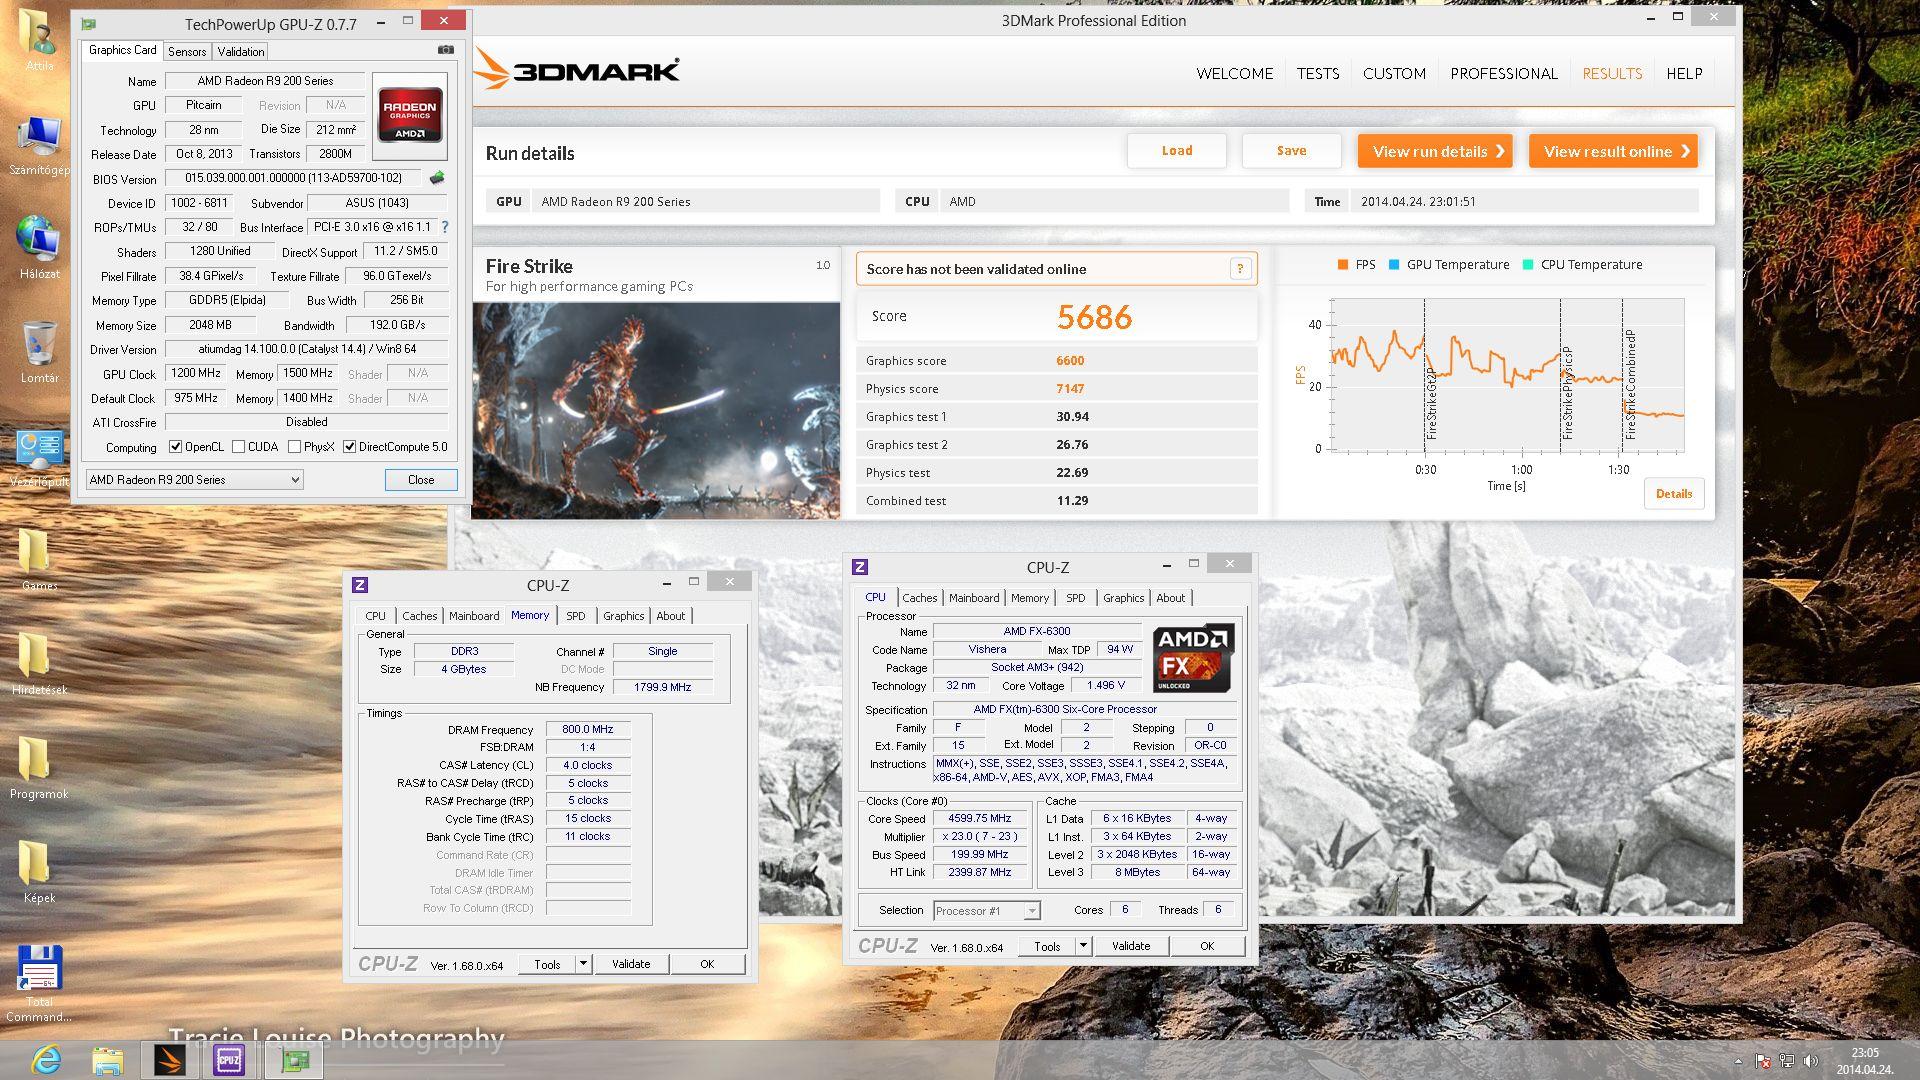
Task: Click the GPU-Z title bar app icon
Action: 89,24
